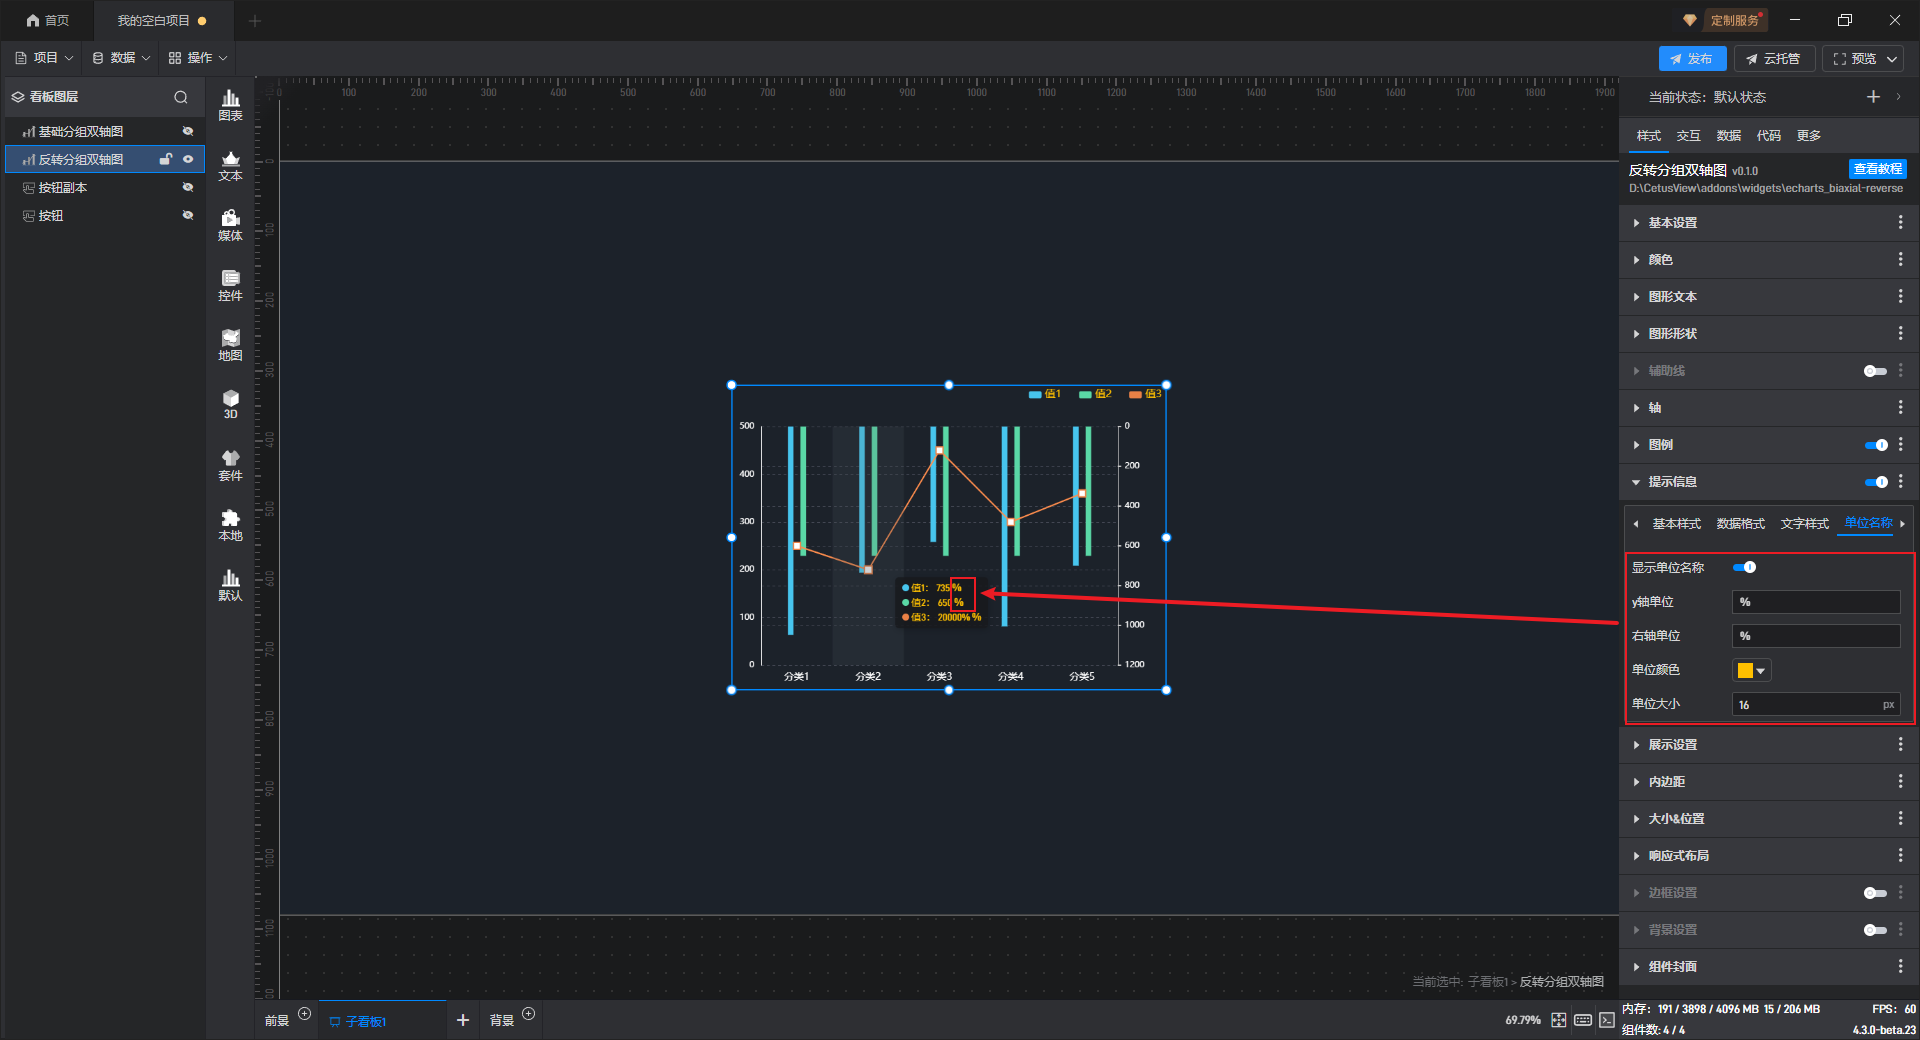Toggle the 图例 legend switch
Image resolution: width=1920 pixels, height=1040 pixels.
[x=1876, y=445]
